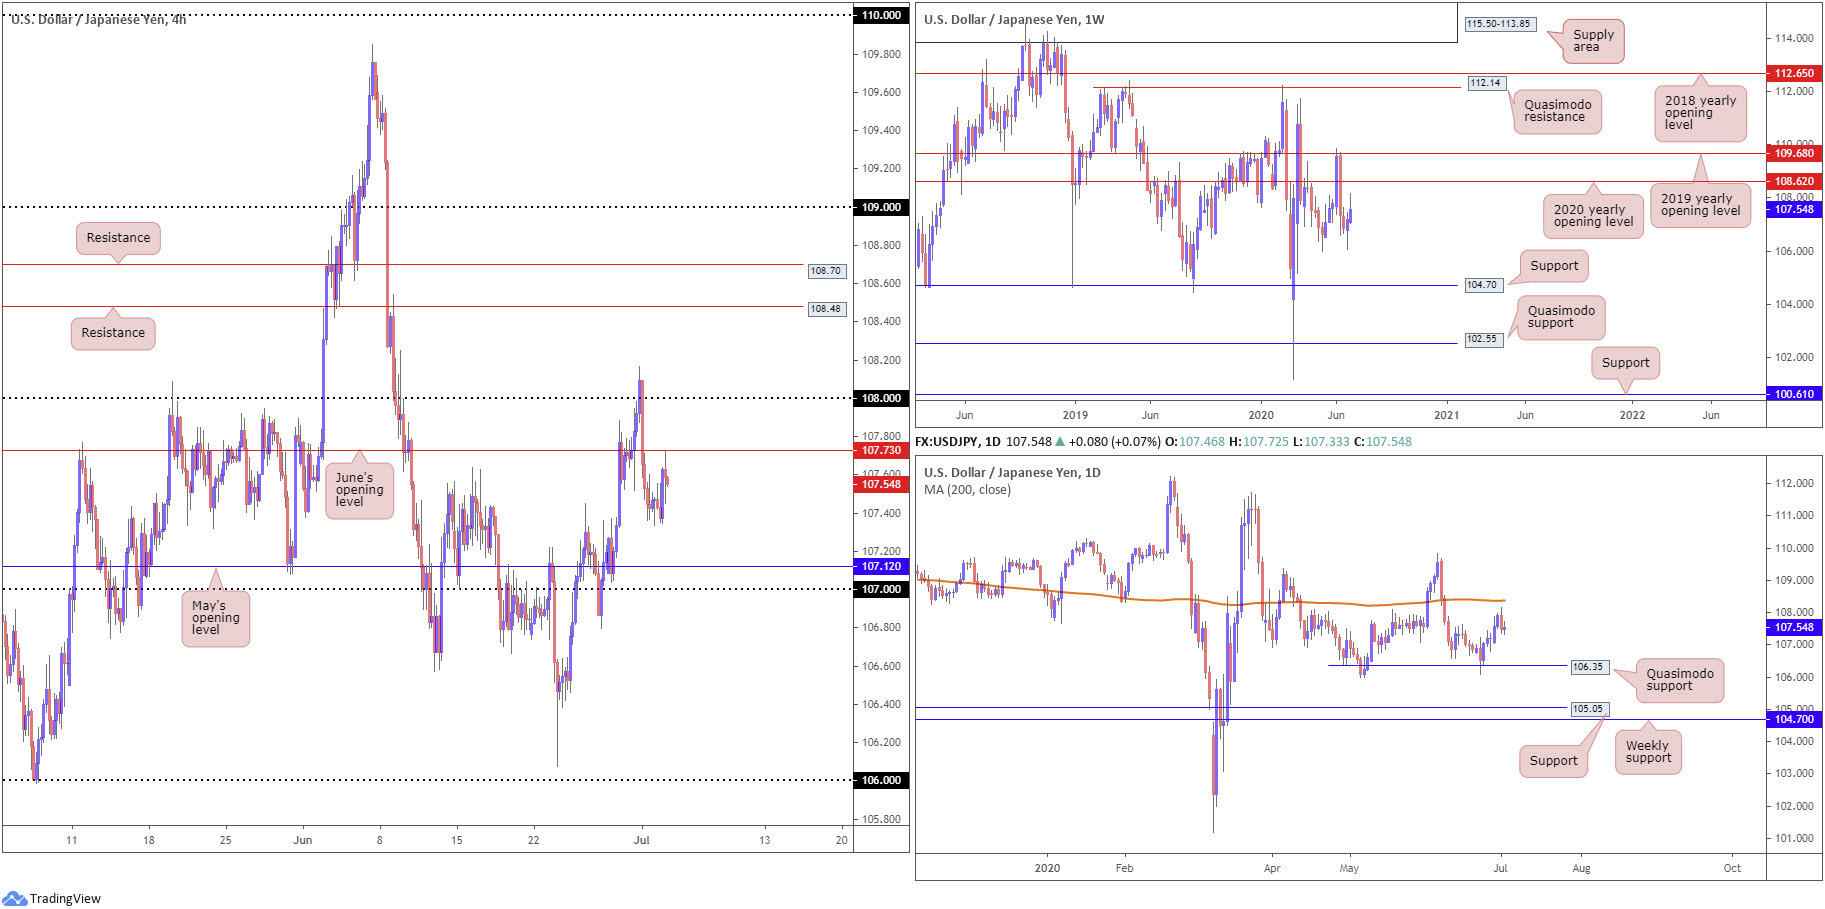
Task: Select the May's opening level callout
Action: pos(215,618)
